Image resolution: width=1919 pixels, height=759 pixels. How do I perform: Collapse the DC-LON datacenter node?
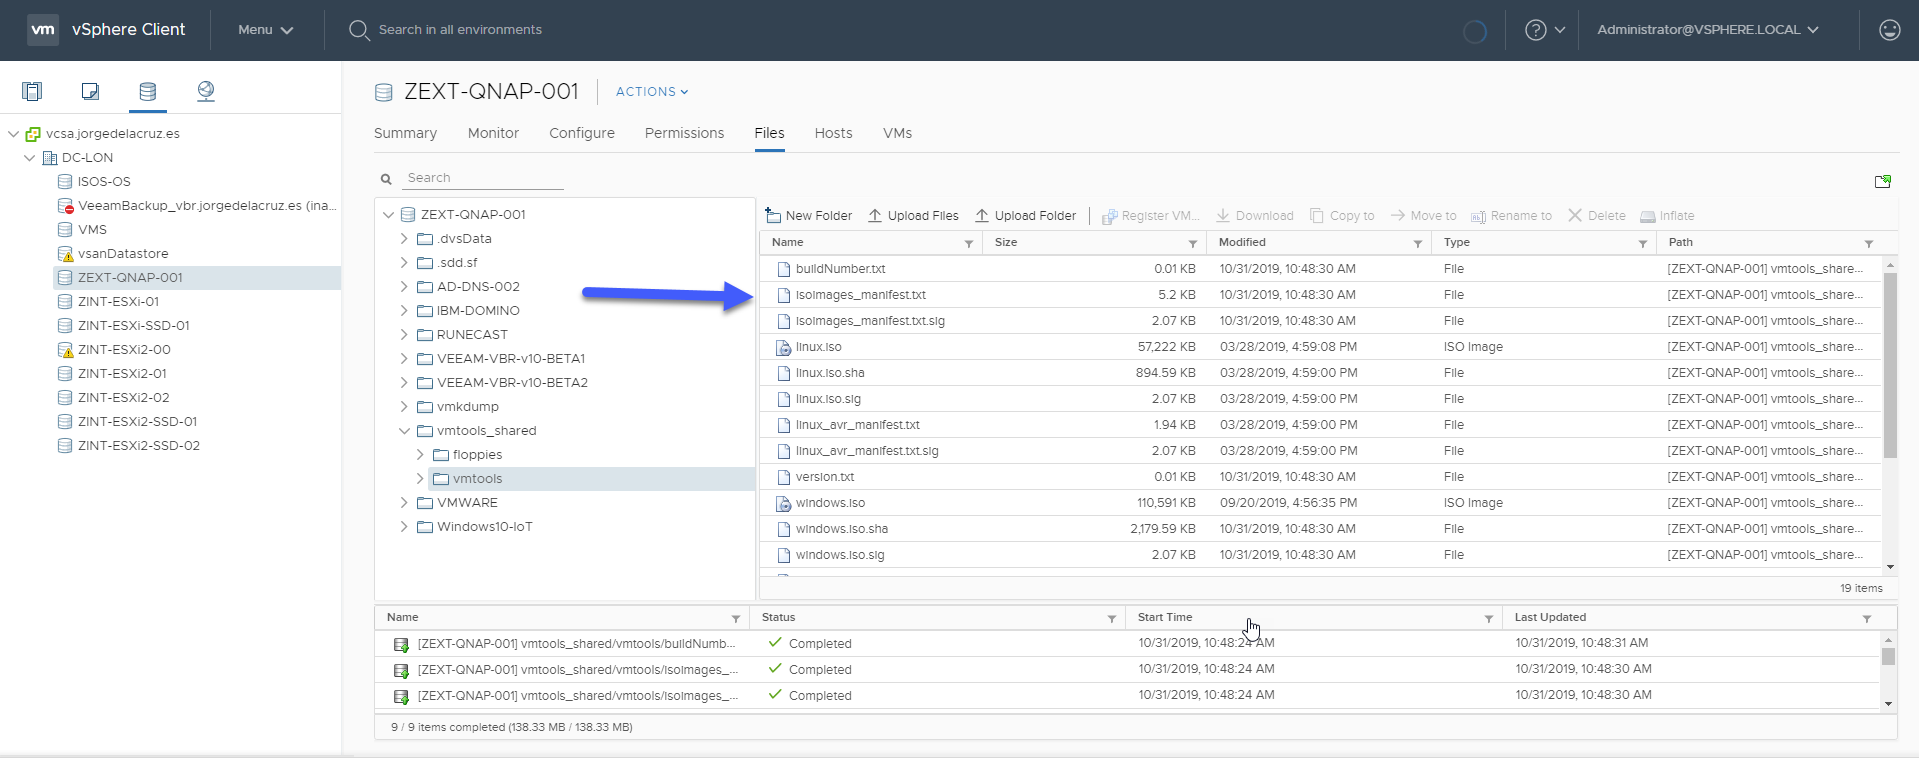pos(30,158)
